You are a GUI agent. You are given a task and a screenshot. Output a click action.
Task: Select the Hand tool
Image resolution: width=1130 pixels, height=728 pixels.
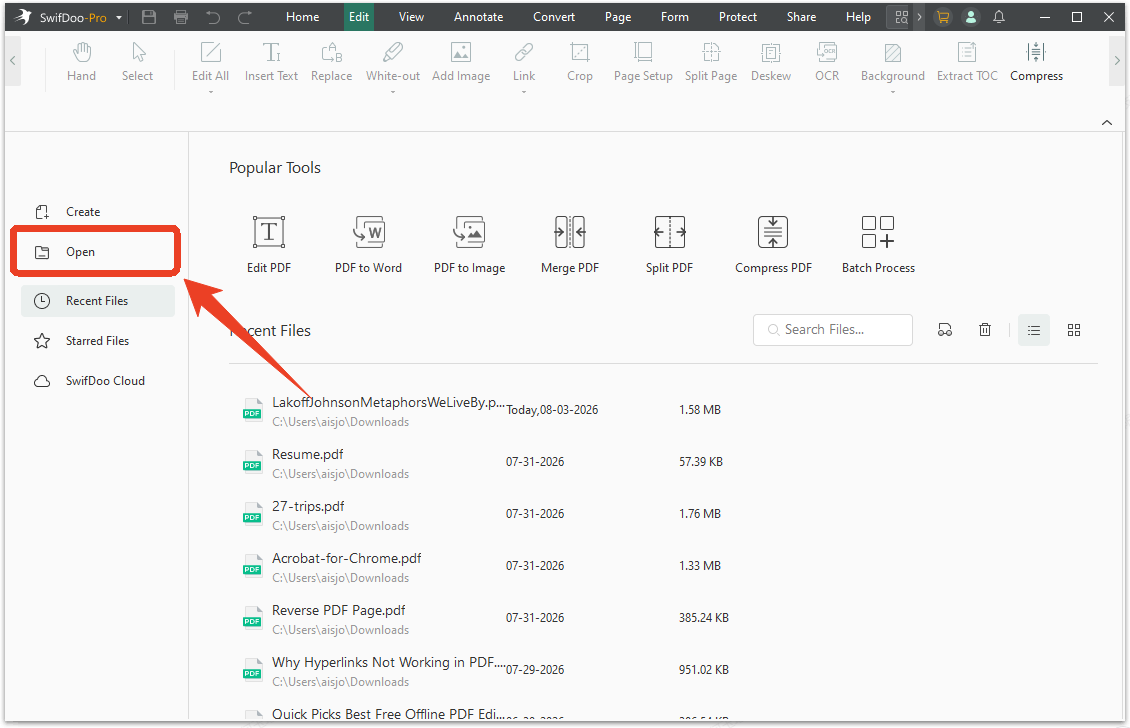pyautogui.click(x=81, y=62)
